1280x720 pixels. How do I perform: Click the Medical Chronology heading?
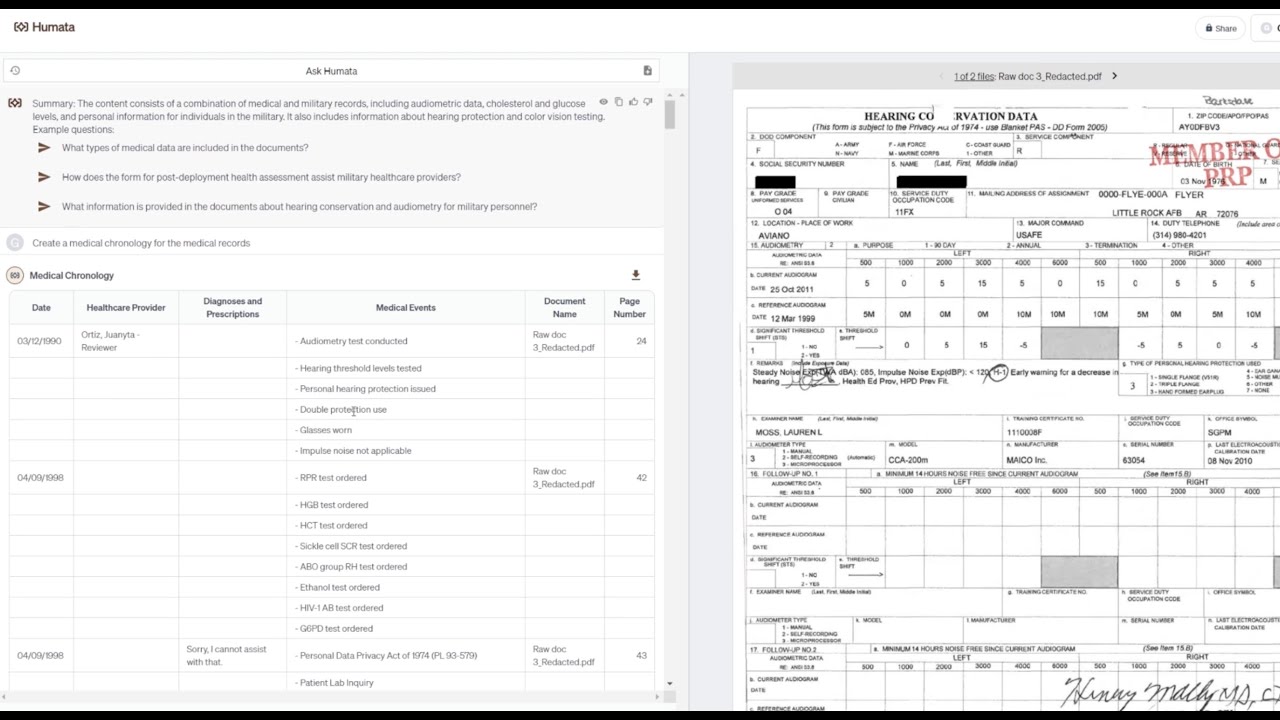click(x=72, y=275)
